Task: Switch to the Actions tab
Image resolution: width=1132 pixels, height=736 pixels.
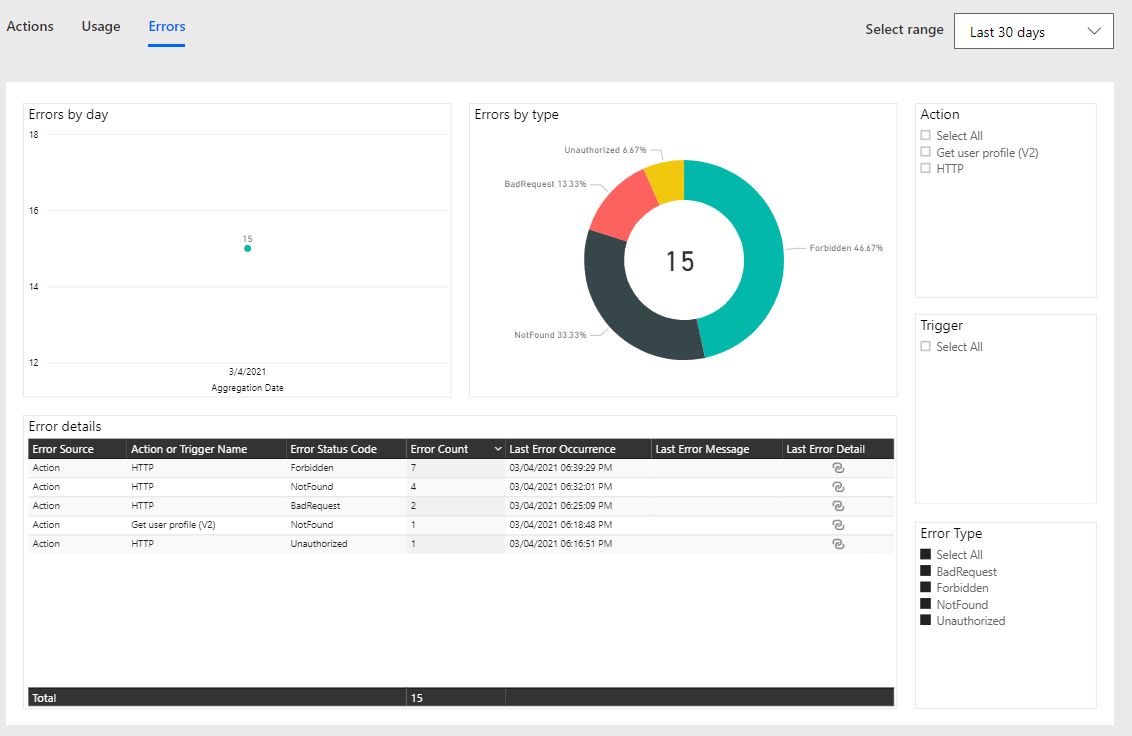Action: (29, 26)
